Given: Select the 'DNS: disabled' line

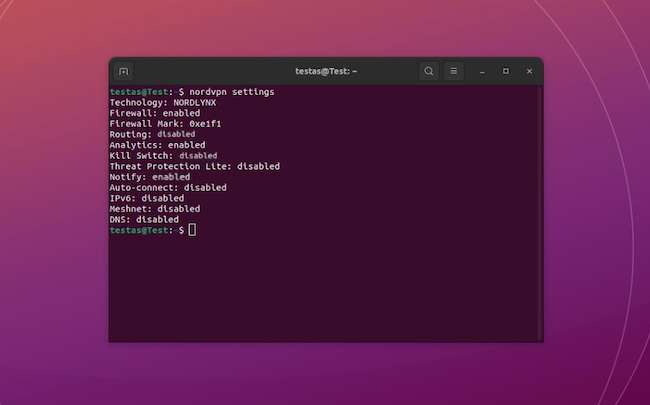Looking at the screenshot, I should click(x=144, y=220).
